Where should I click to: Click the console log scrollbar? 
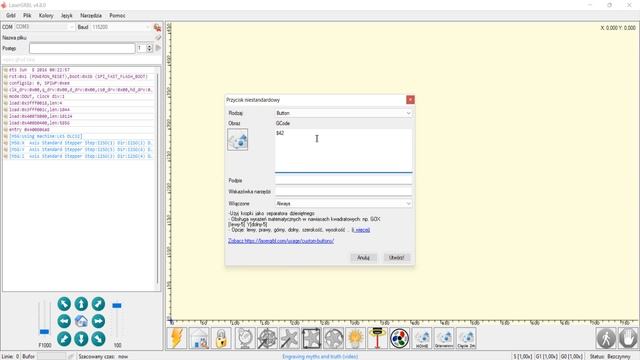[x=158, y=179]
